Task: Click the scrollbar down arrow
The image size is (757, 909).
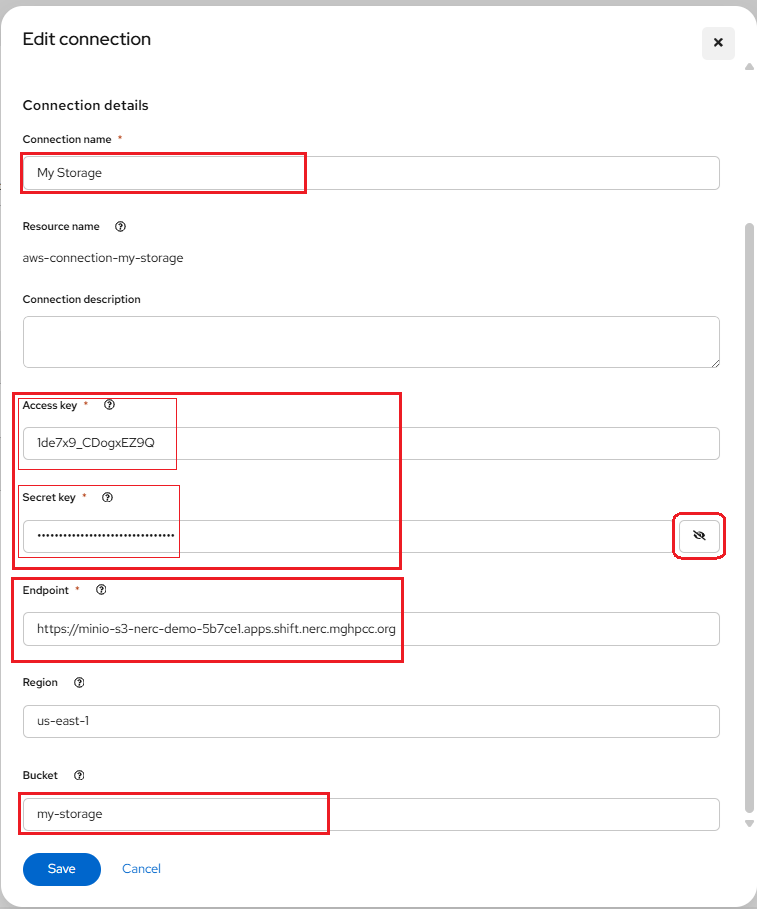Action: pyautogui.click(x=749, y=823)
